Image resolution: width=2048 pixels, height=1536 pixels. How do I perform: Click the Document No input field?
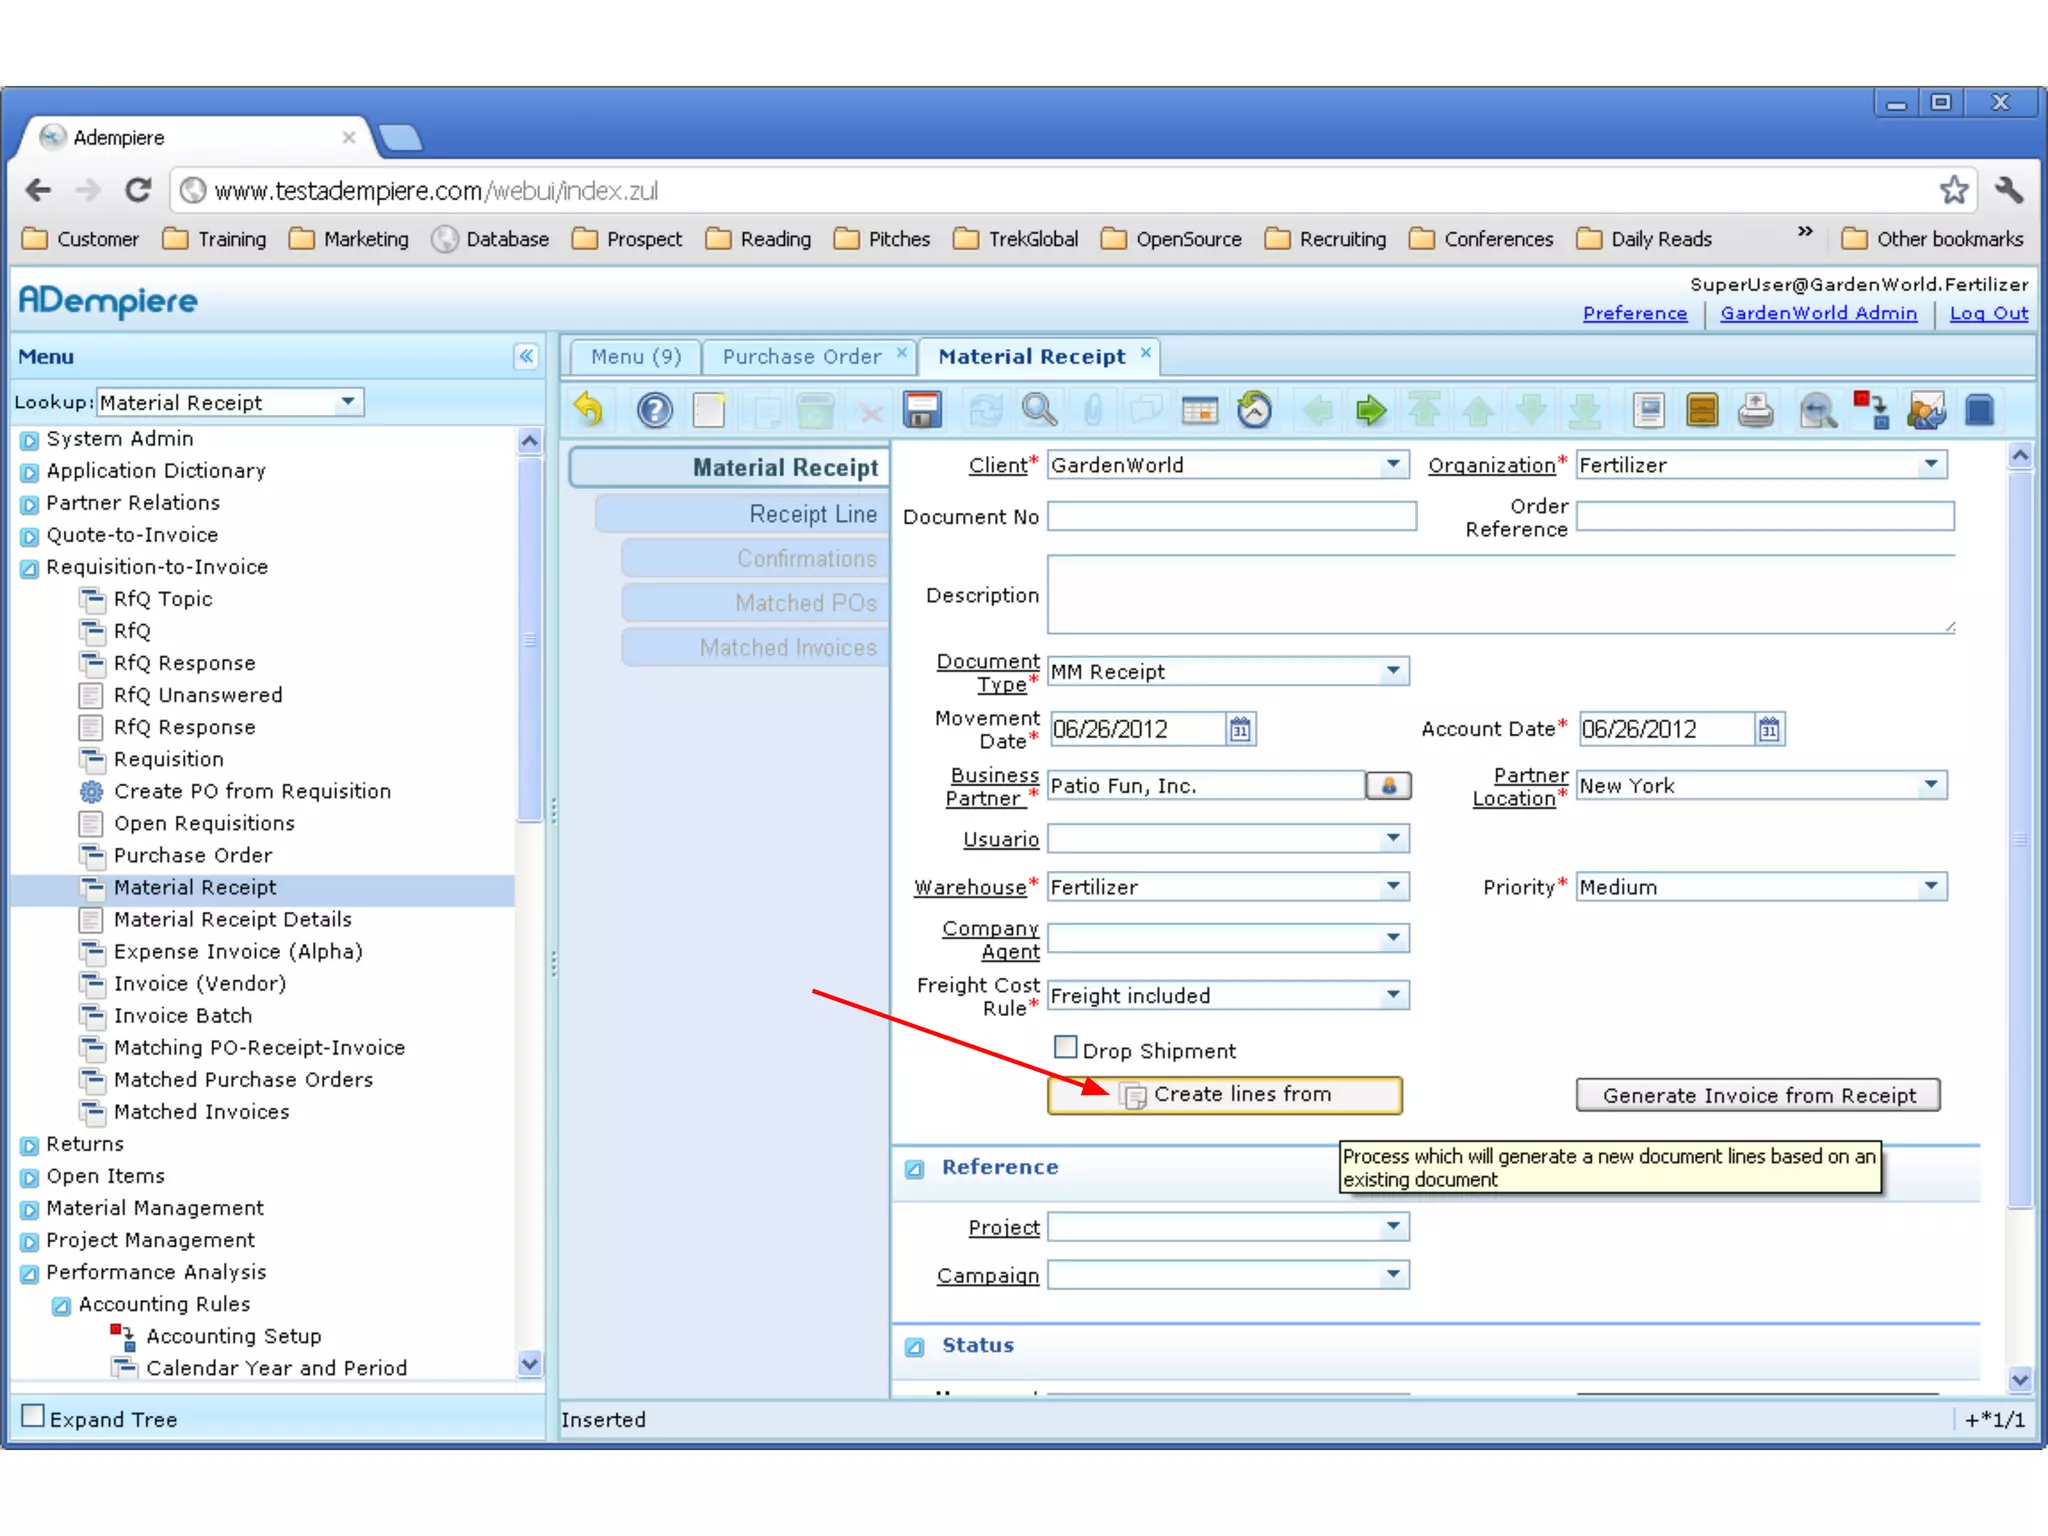point(1232,517)
